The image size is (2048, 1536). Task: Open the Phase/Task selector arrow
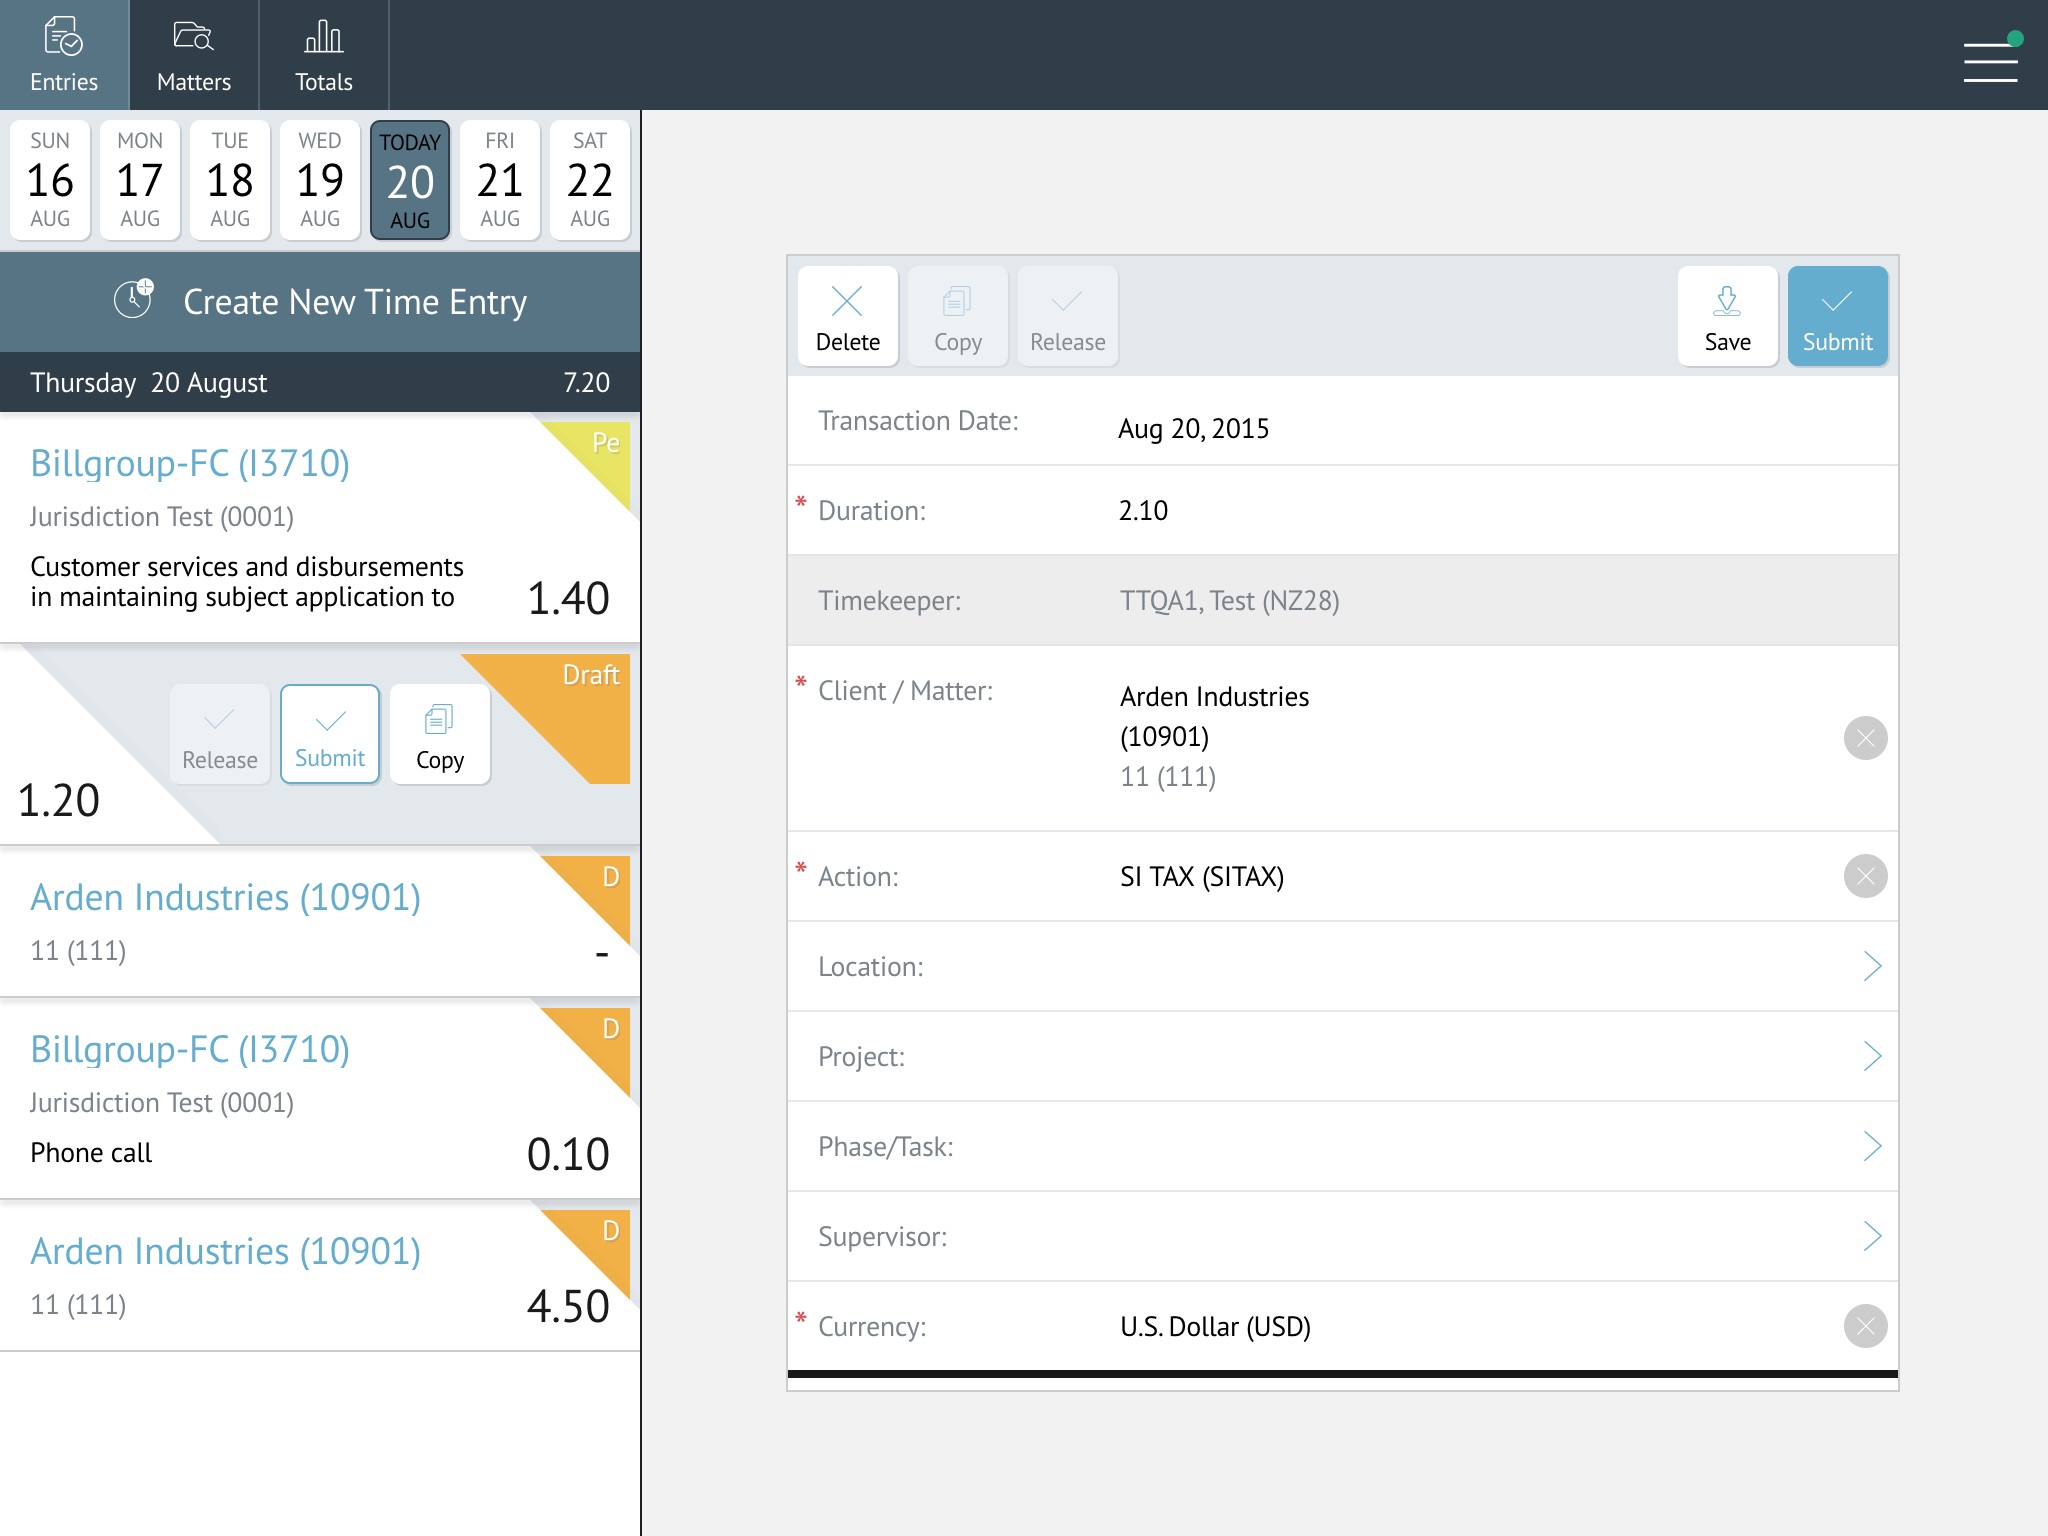1872,1146
